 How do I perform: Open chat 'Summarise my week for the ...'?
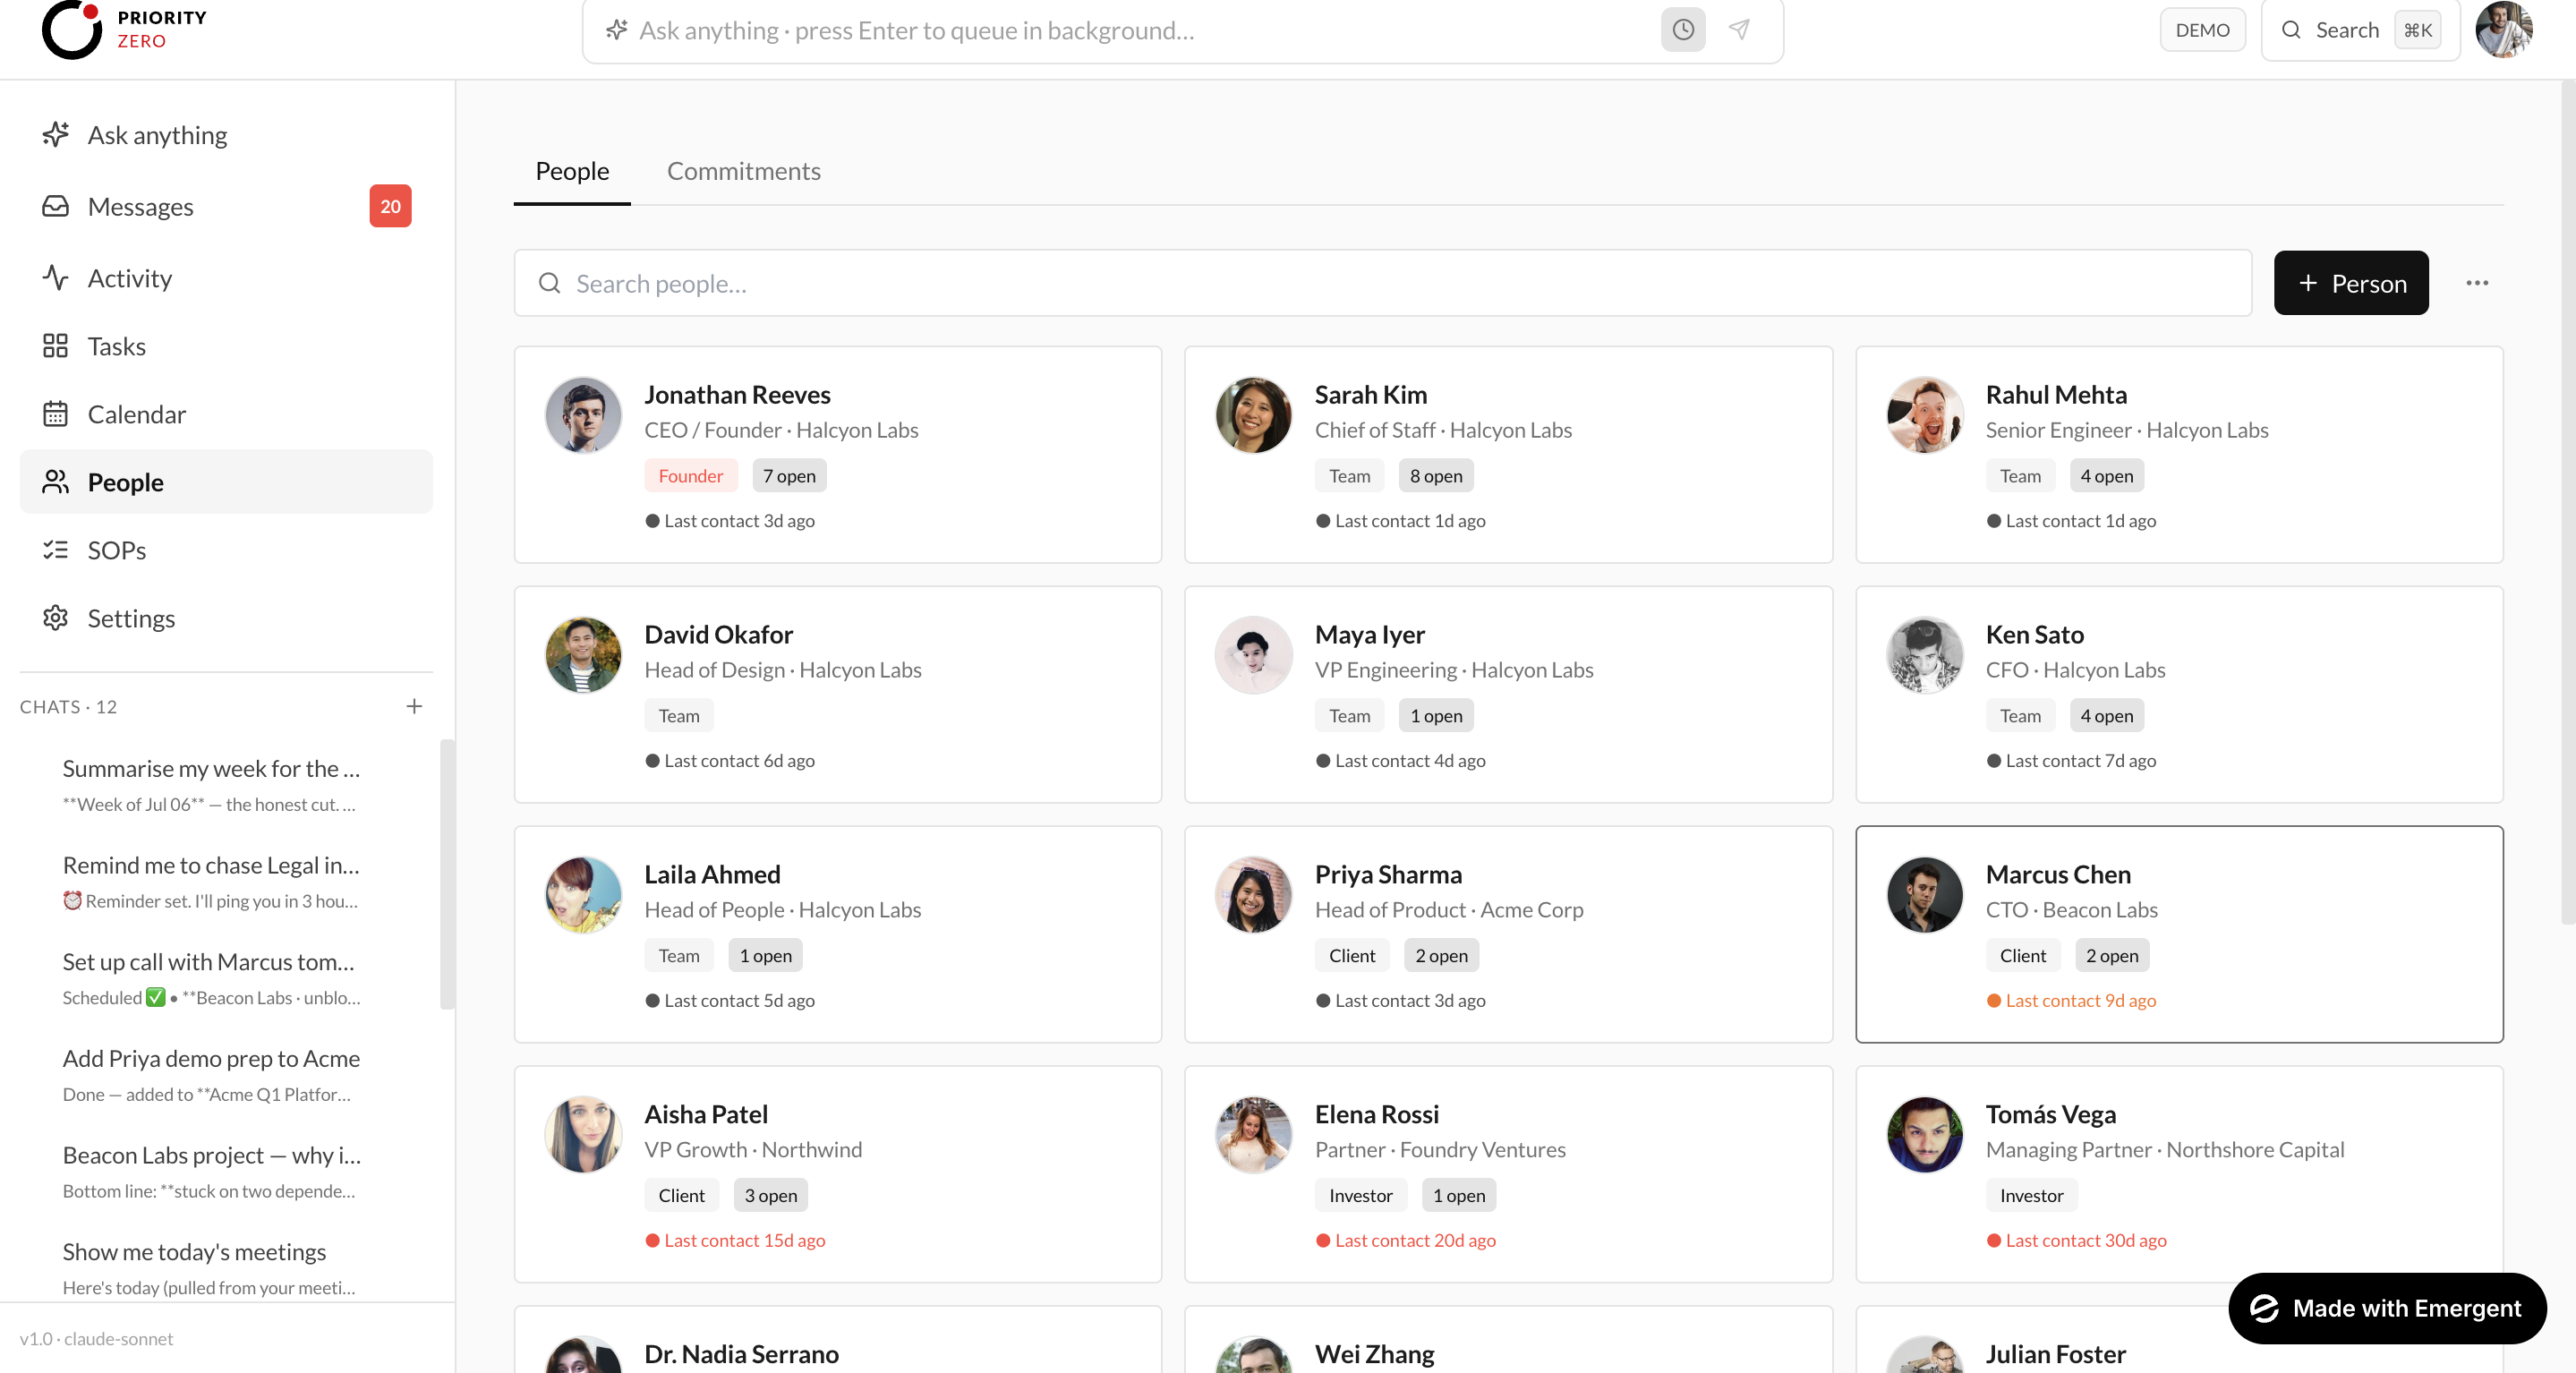(x=213, y=785)
